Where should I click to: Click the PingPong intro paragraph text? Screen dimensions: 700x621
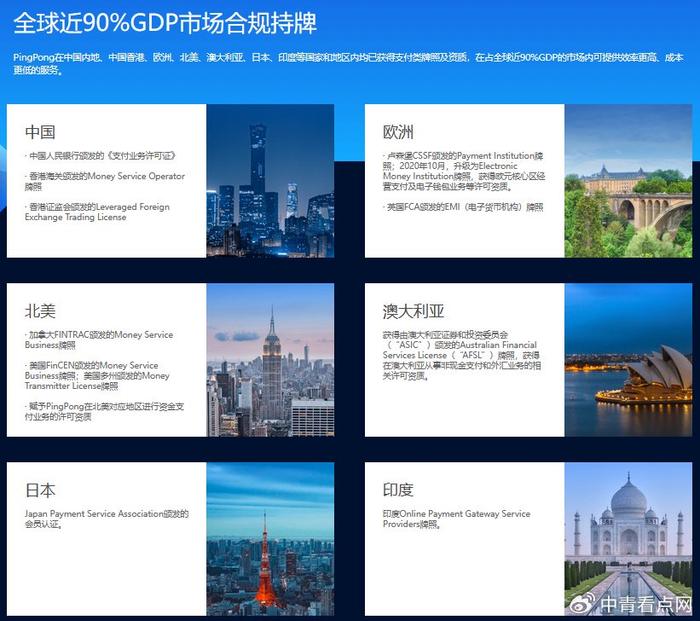point(348,64)
